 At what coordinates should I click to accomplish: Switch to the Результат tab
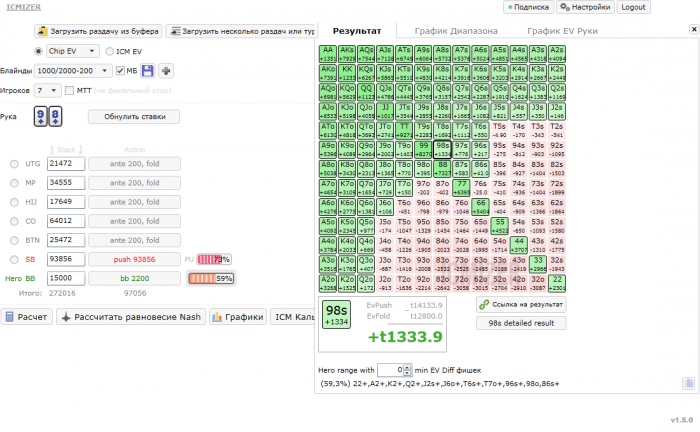(x=357, y=31)
